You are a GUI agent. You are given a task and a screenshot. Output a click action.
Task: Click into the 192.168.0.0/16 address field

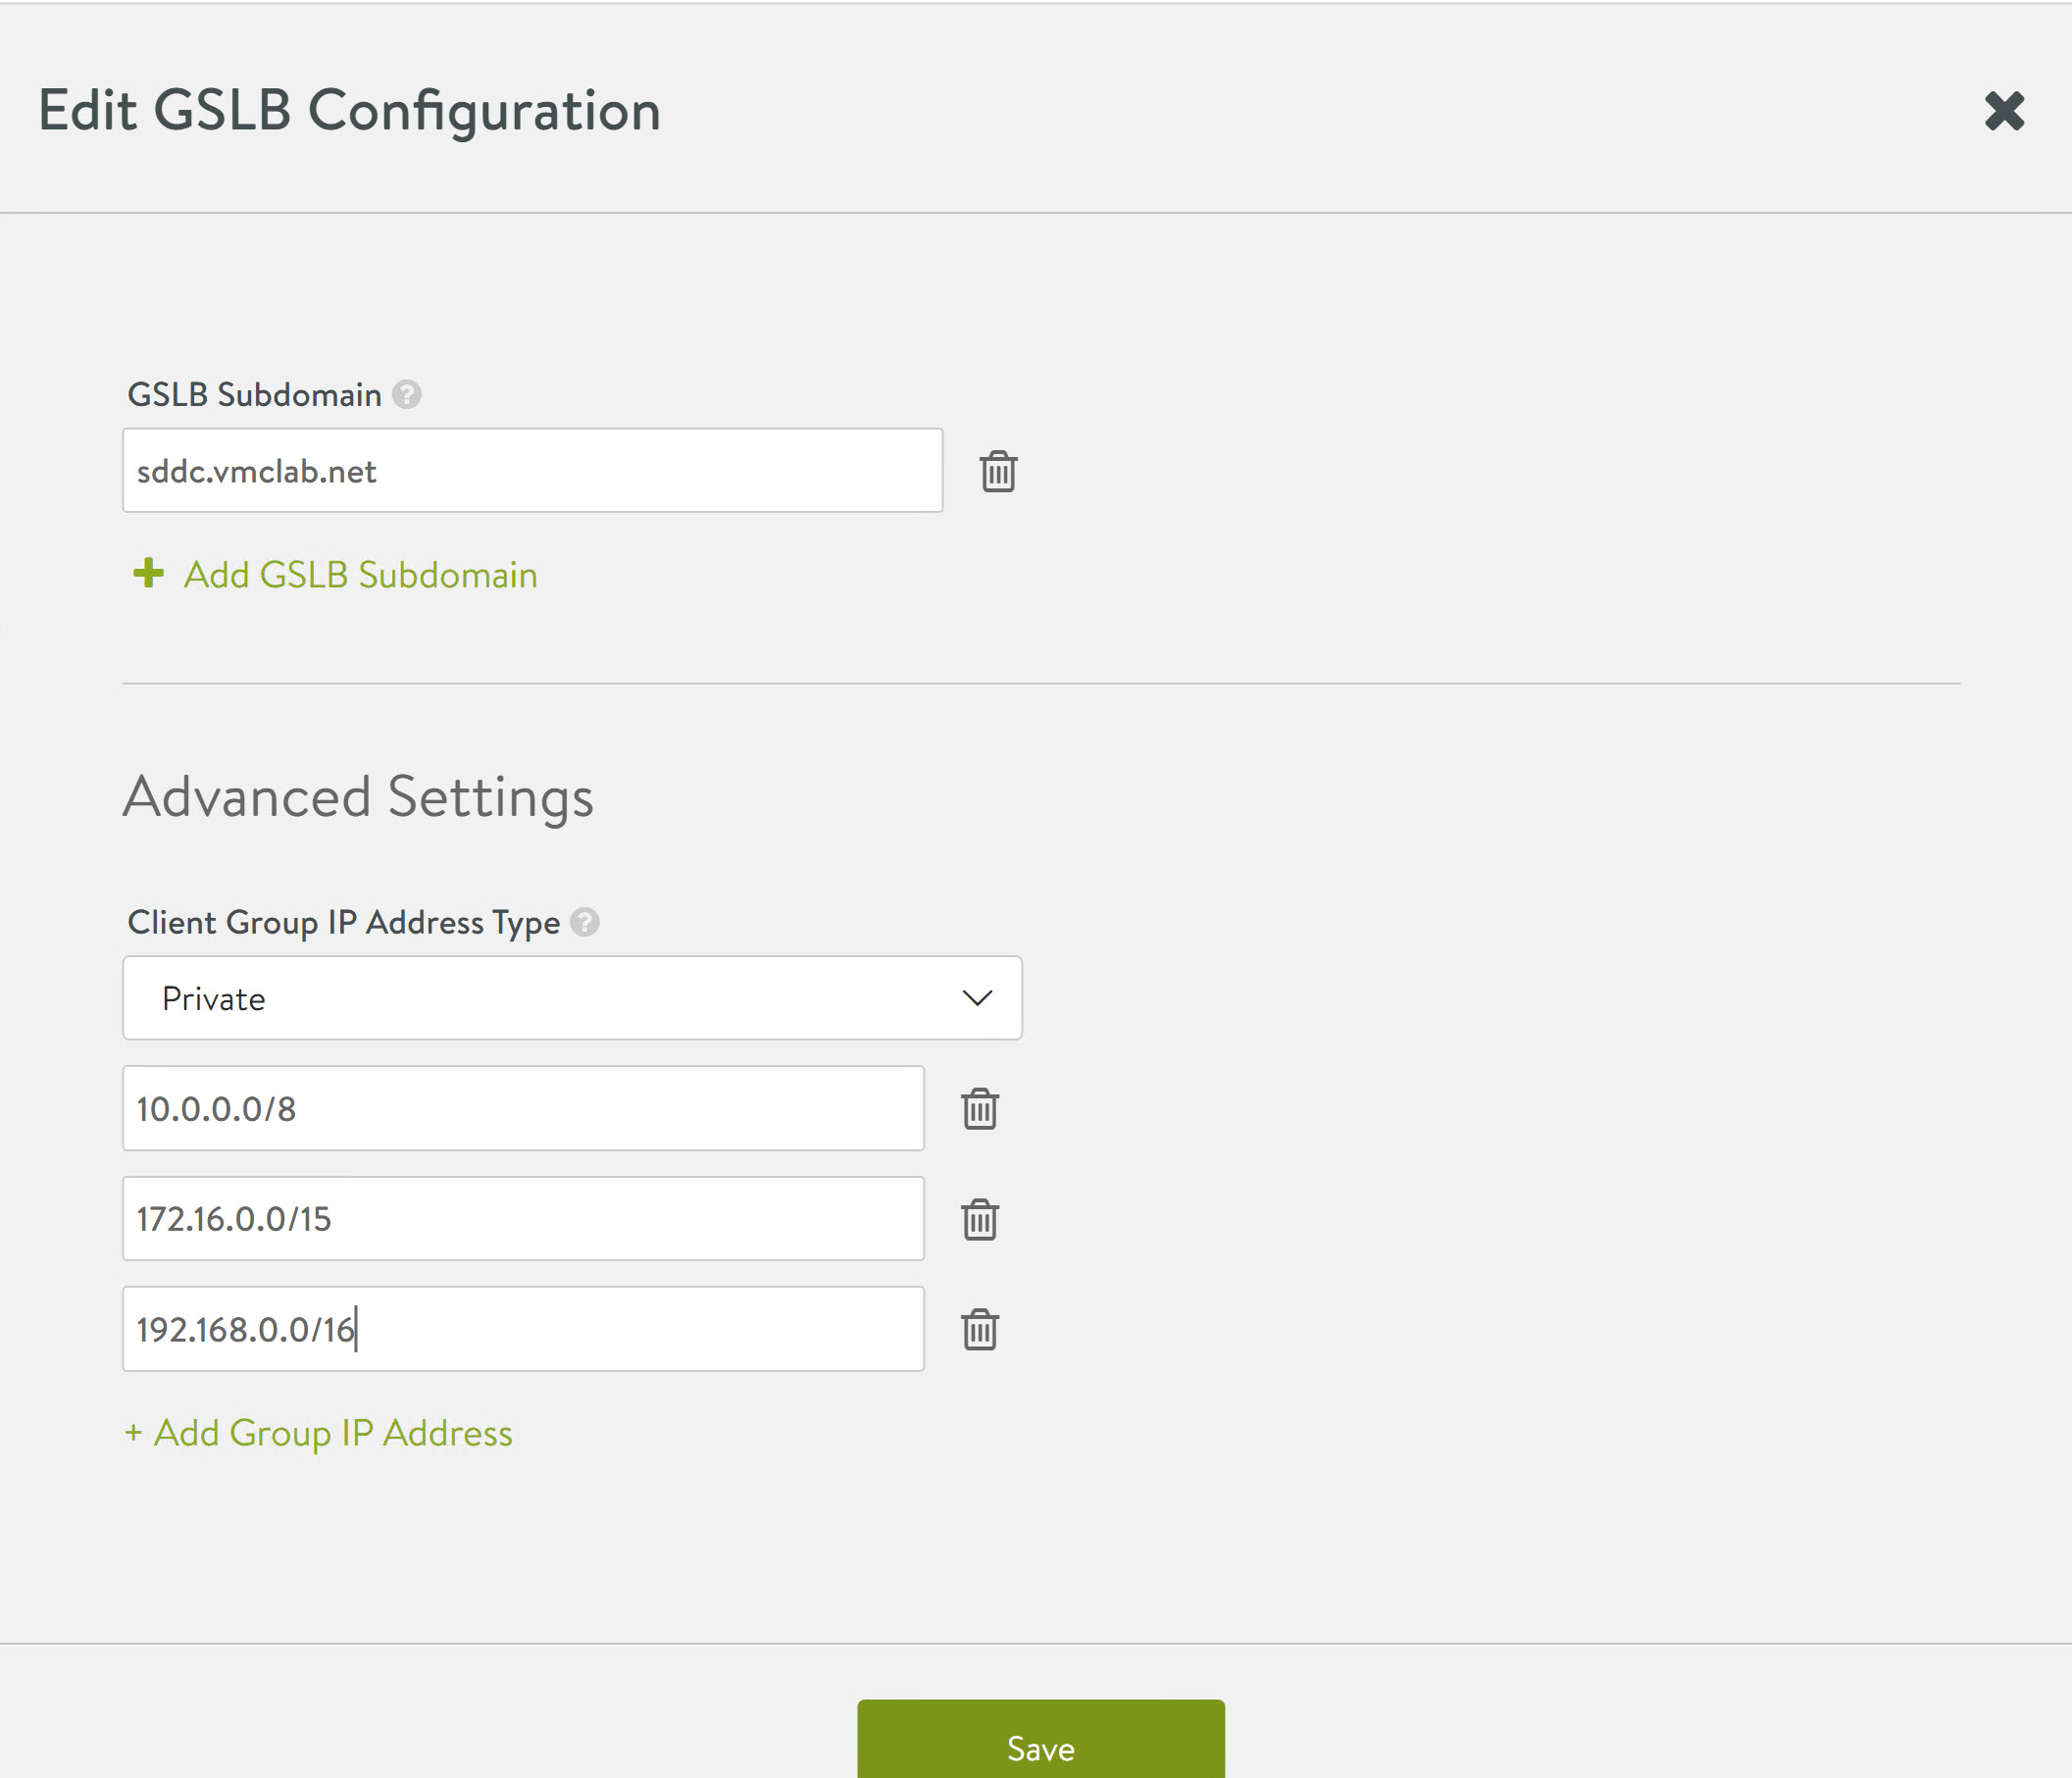523,1329
